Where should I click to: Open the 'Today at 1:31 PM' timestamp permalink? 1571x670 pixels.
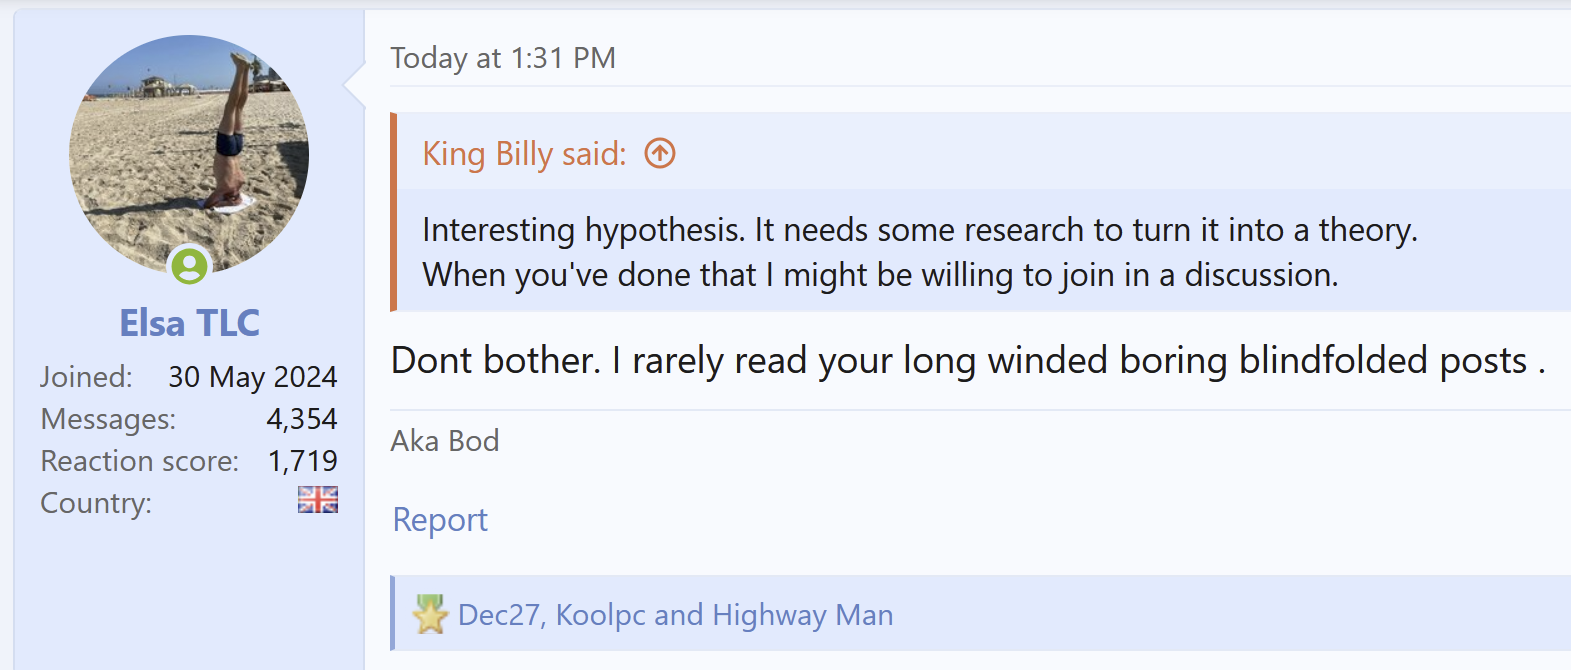coord(502,58)
